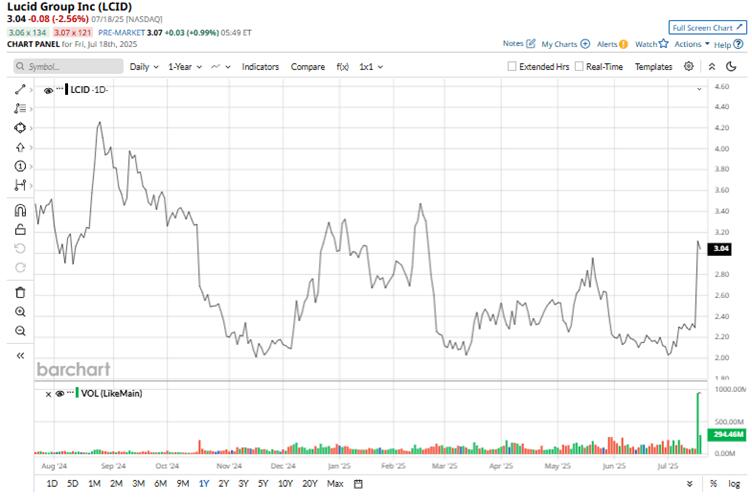752x503 pixels.
Task: Open the annotation text list tool
Action: [x=20, y=109]
